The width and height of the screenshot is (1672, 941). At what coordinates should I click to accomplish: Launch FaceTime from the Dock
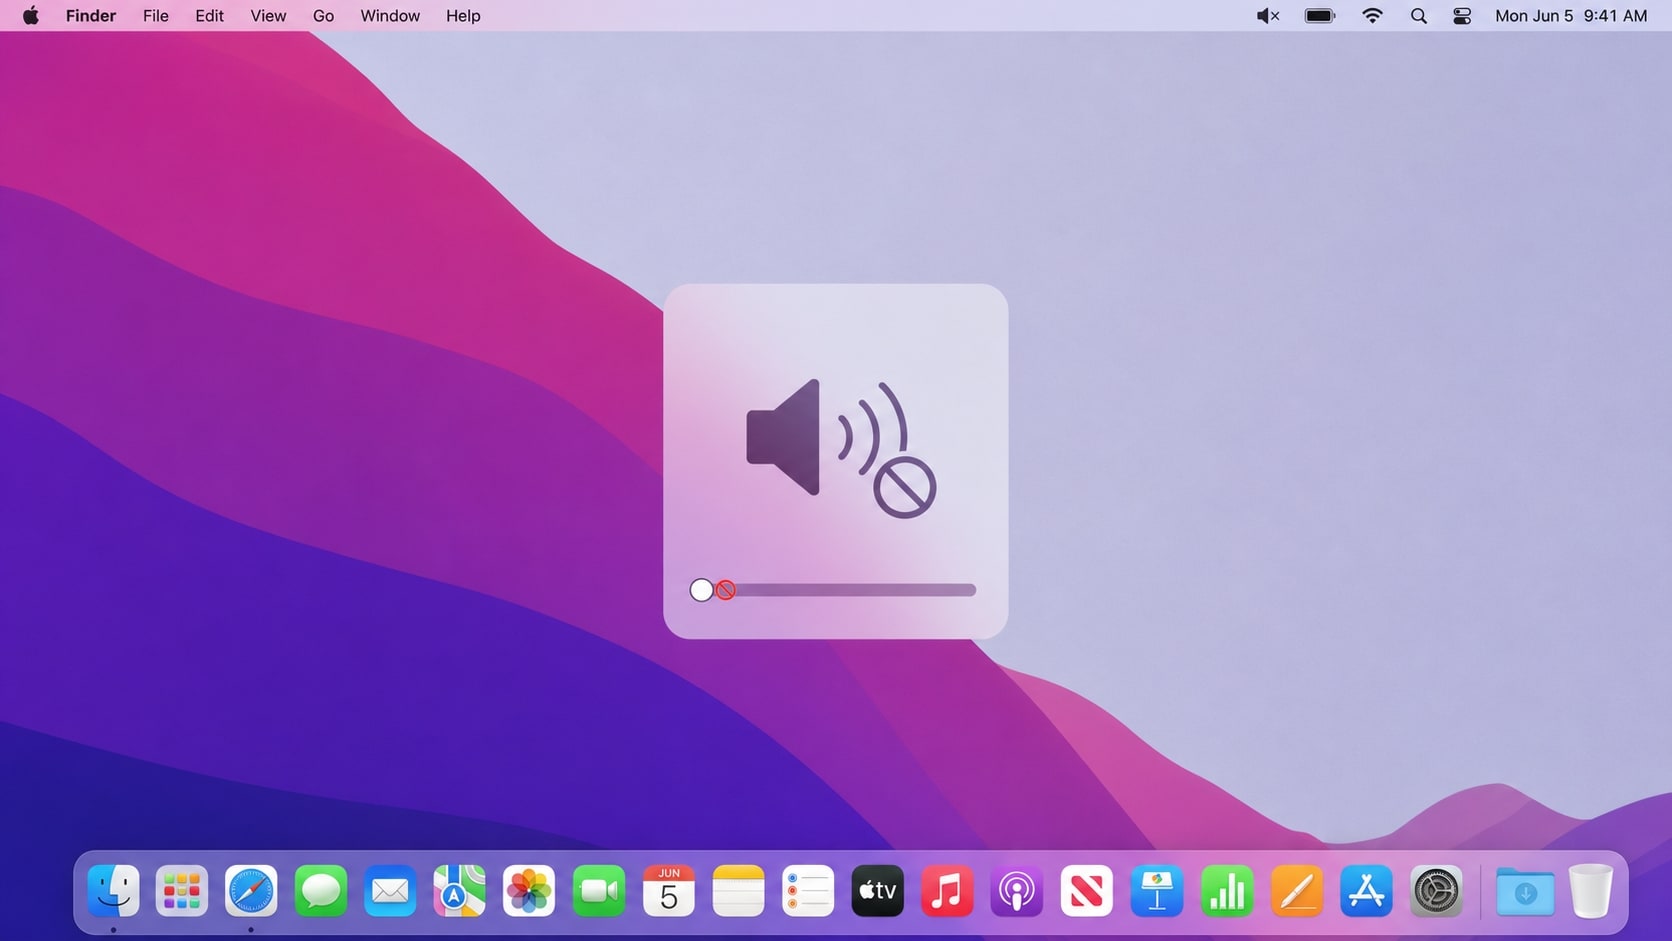coord(599,890)
